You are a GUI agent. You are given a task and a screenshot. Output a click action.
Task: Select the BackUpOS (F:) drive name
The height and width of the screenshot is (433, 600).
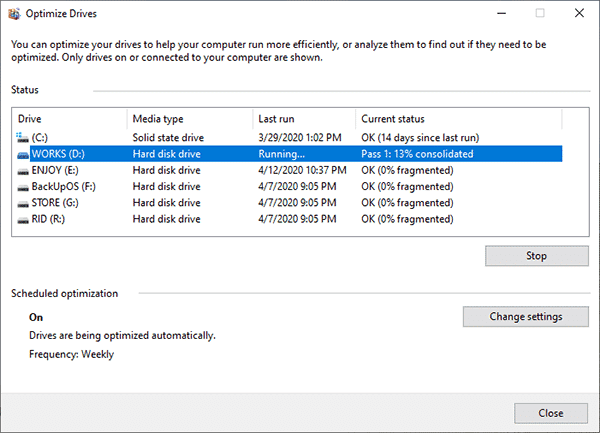[x=64, y=187]
